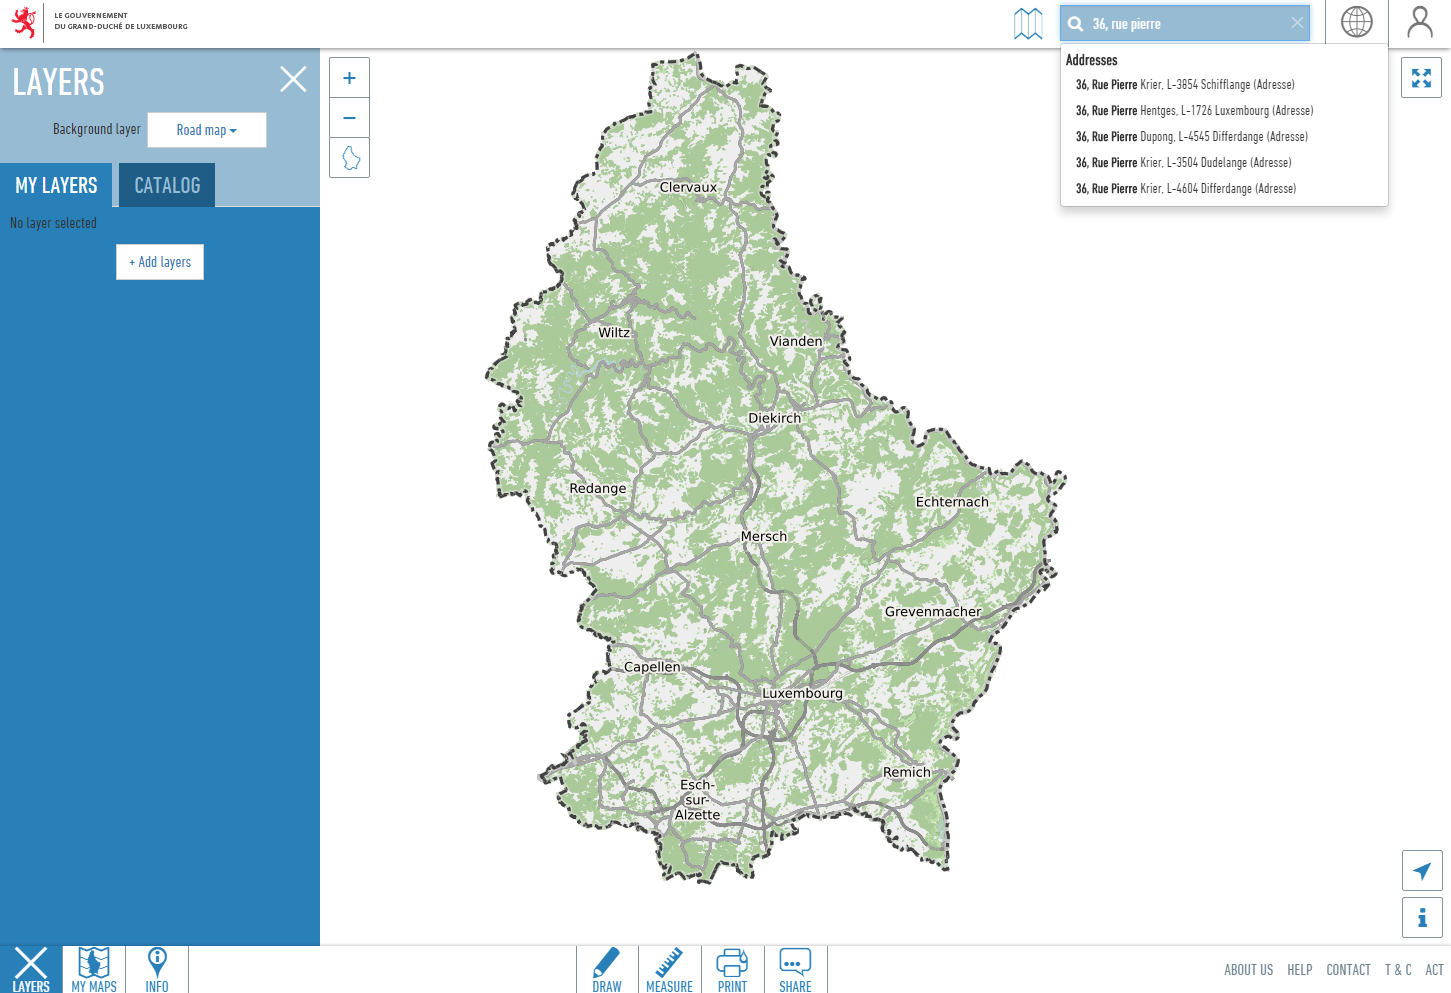Zoom out of the map

(x=349, y=118)
